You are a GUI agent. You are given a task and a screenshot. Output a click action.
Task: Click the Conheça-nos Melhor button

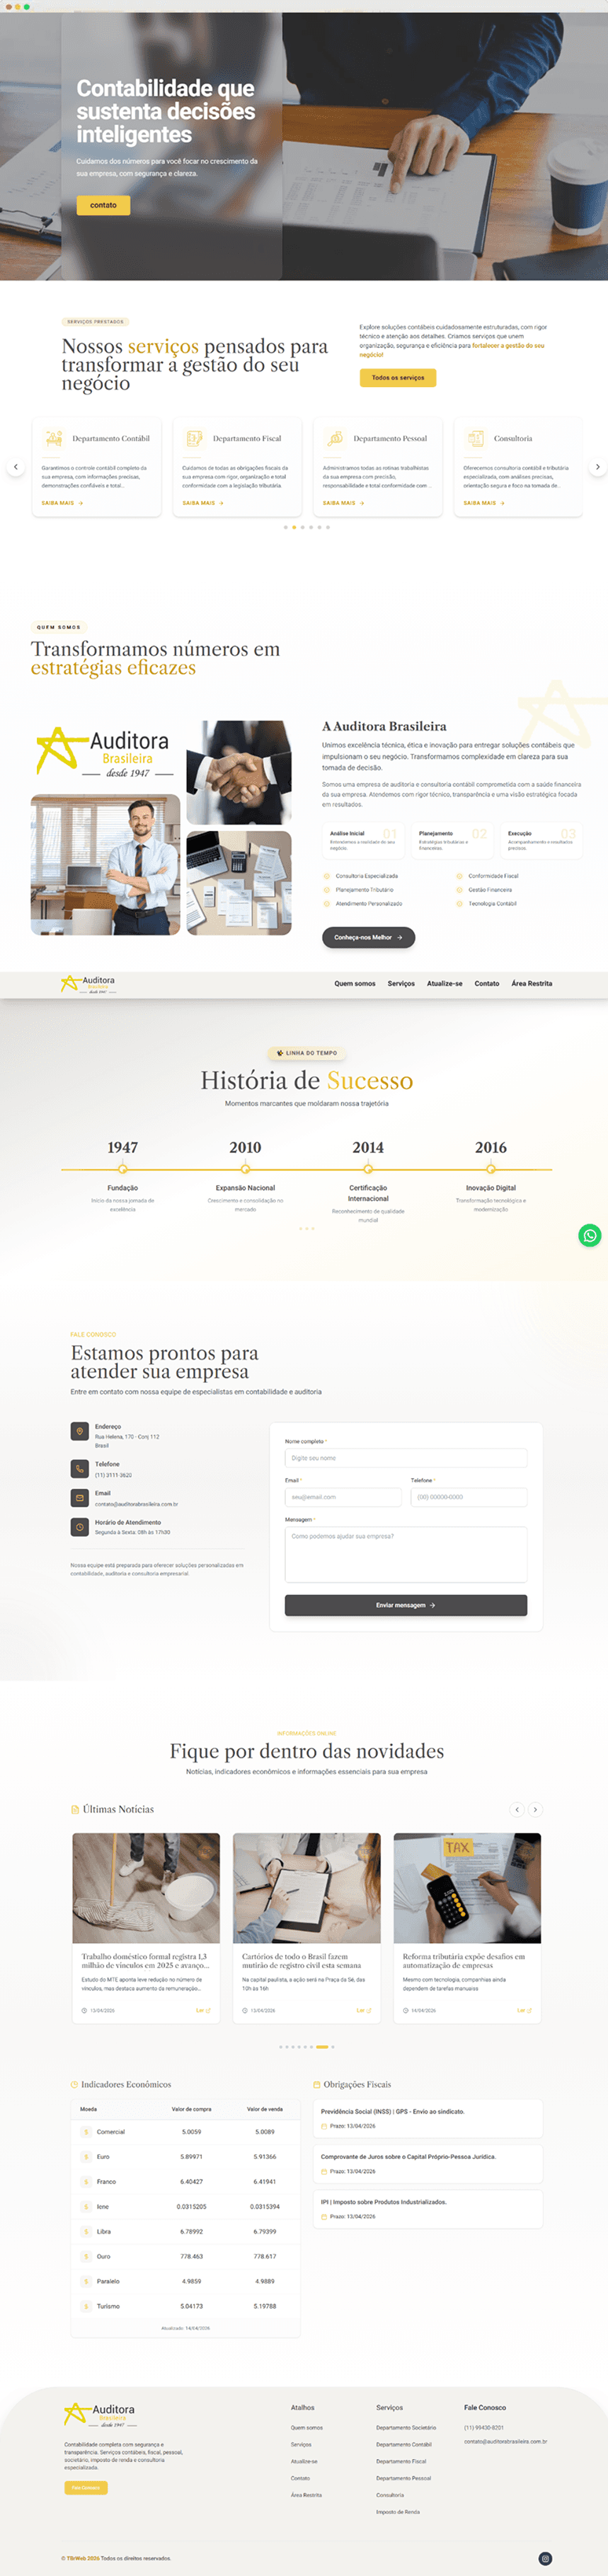pos(368,937)
